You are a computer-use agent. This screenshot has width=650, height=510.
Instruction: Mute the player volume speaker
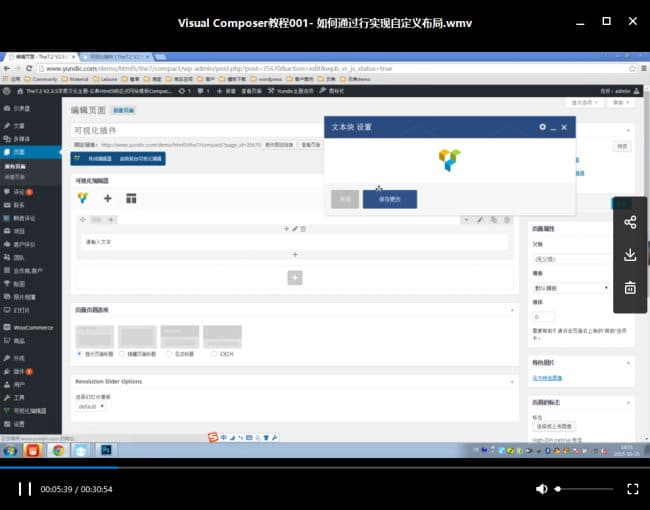[x=541, y=489]
